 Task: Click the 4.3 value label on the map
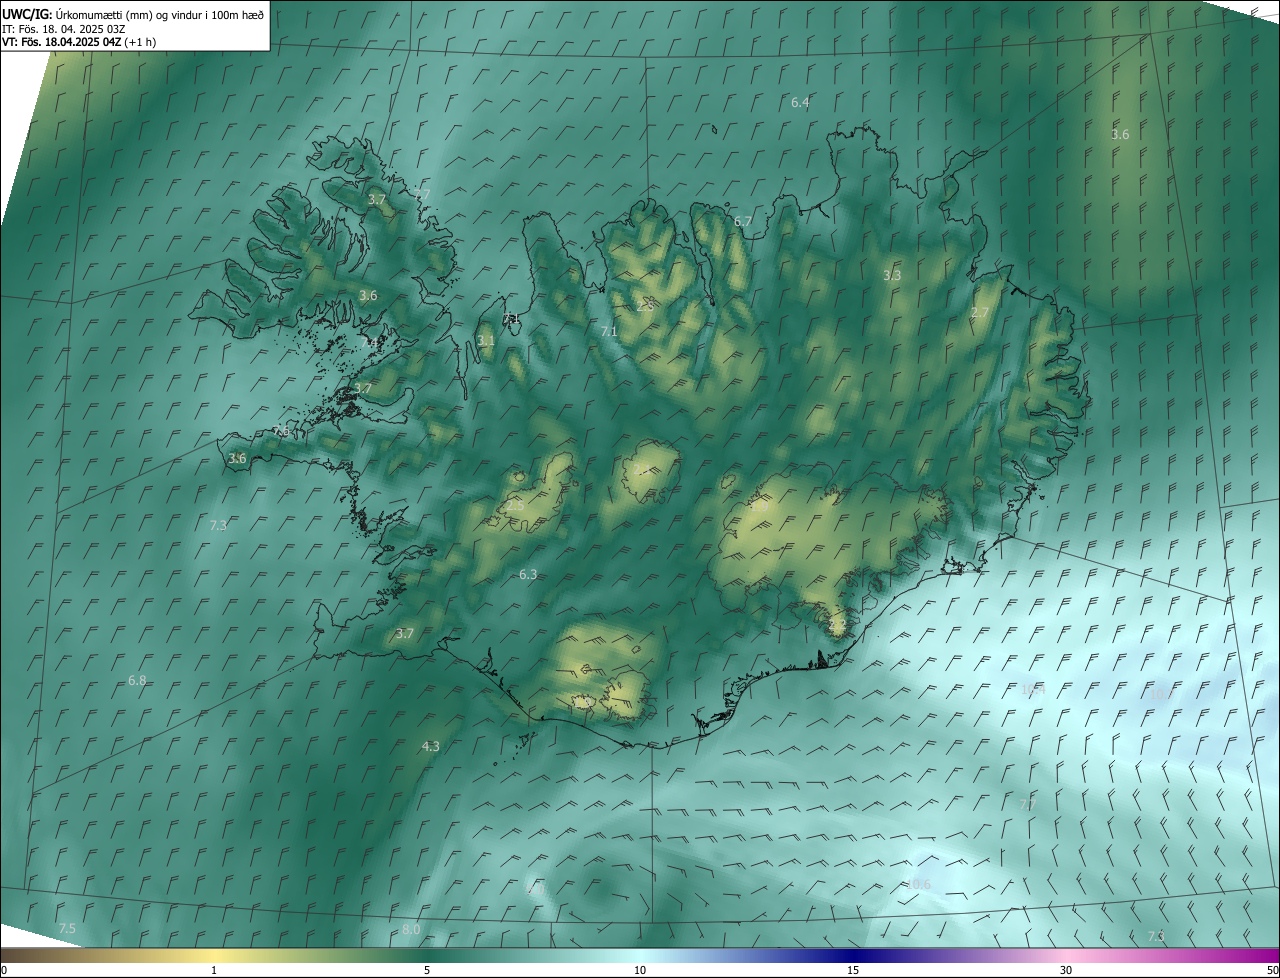tap(430, 746)
